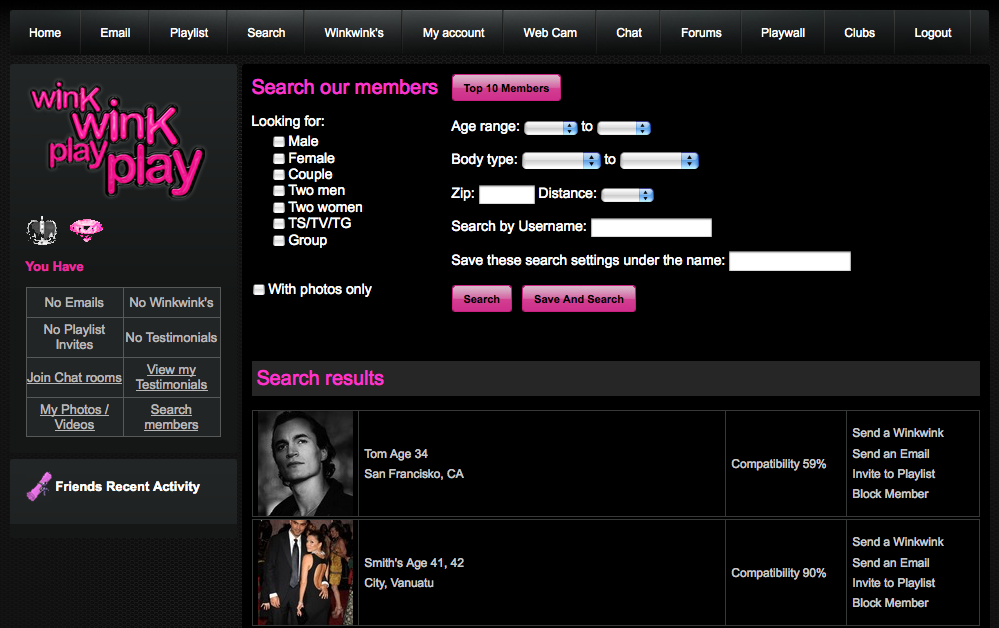Open the Smith's couple profile photo
Viewport: 999px width, 628px height.
pos(305,572)
